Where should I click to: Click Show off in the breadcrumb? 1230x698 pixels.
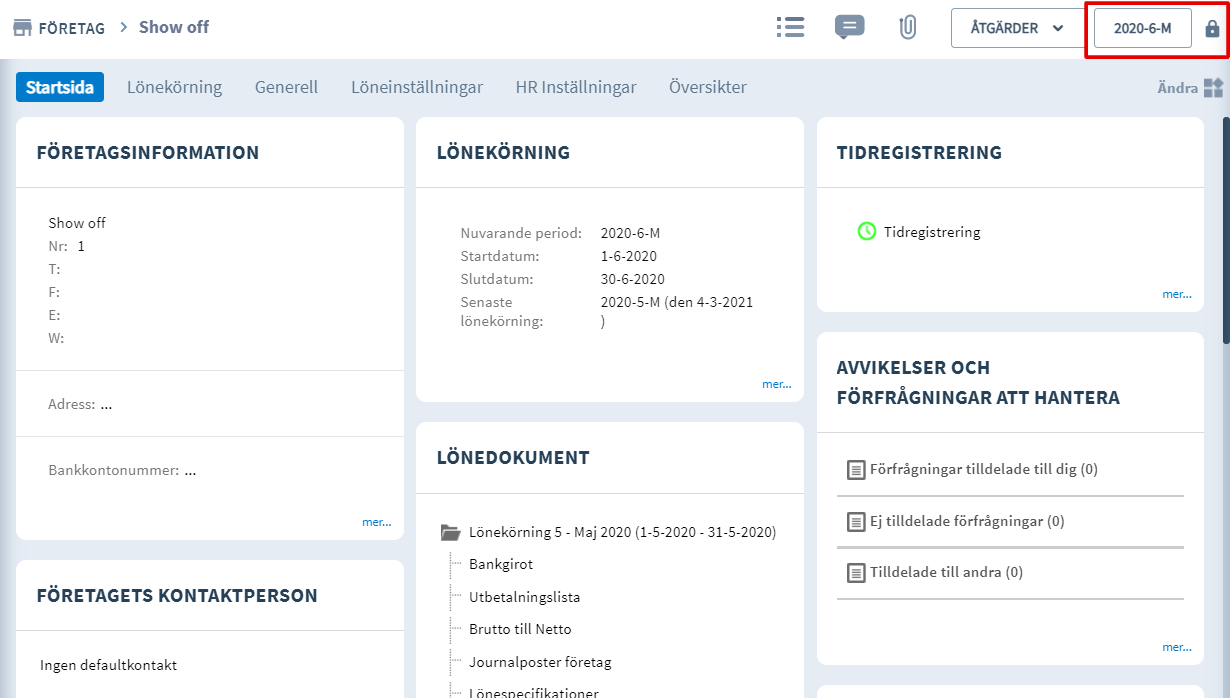(x=174, y=27)
